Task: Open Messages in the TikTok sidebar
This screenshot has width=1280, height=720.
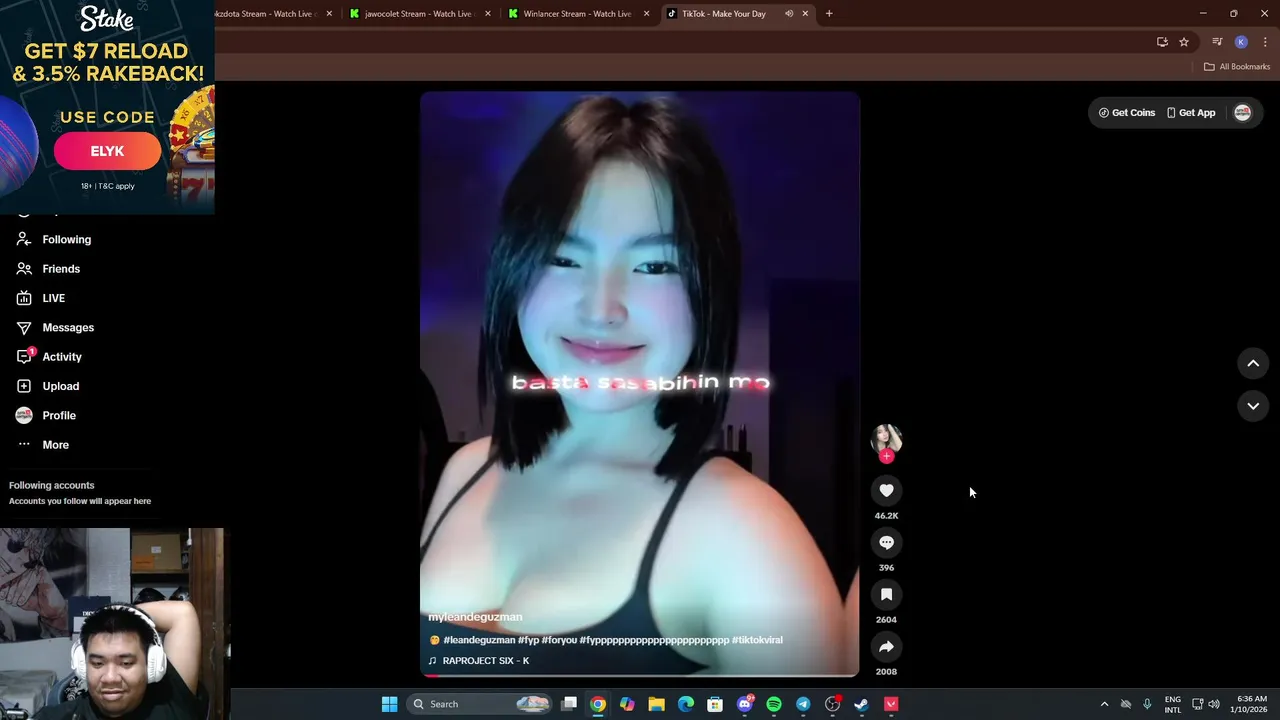Action: click(68, 327)
